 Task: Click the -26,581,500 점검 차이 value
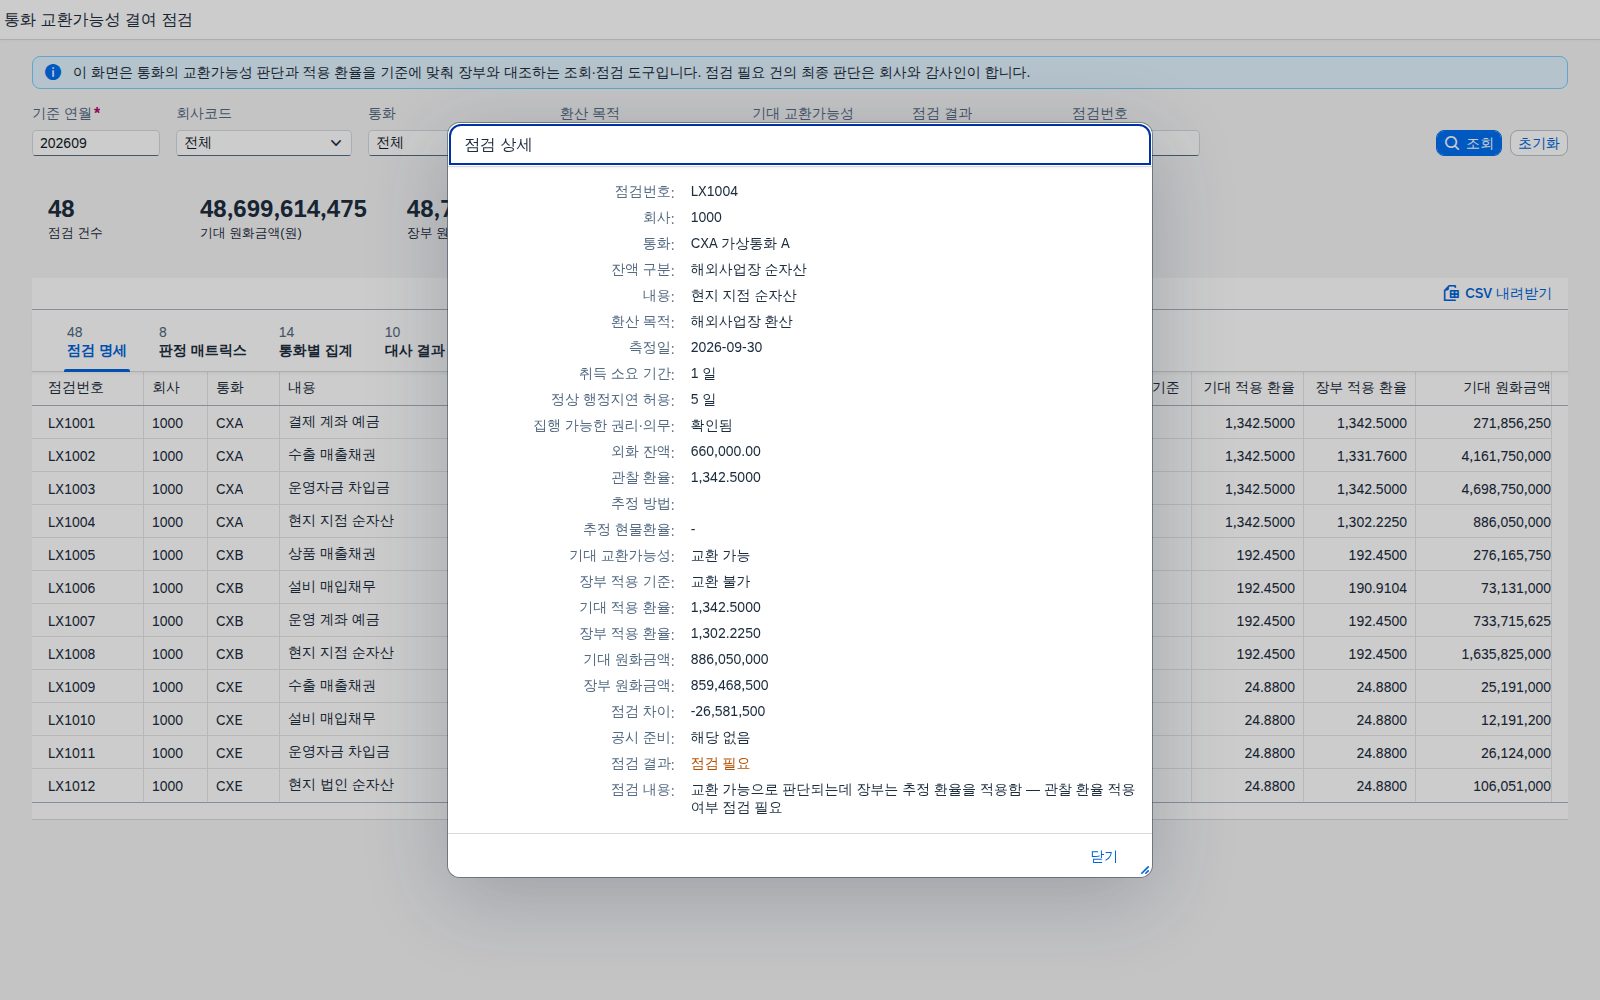pyautogui.click(x=727, y=711)
